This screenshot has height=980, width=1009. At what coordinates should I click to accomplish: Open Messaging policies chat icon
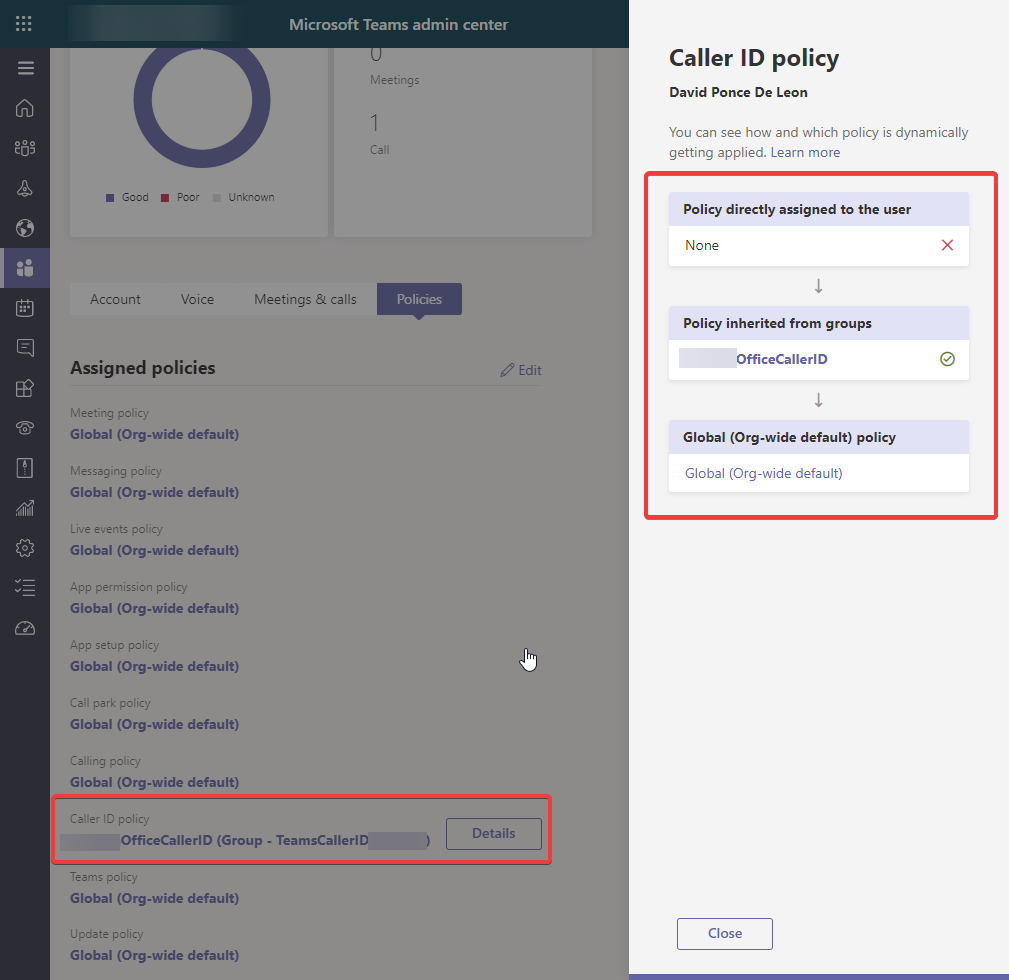pyautogui.click(x=25, y=348)
